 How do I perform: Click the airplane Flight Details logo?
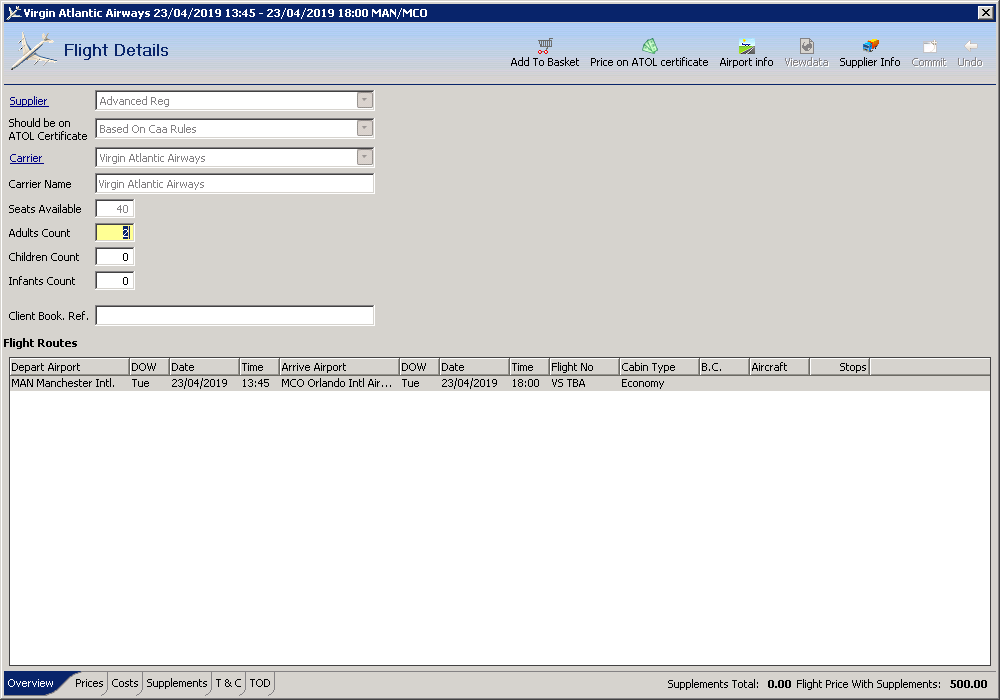pos(33,51)
